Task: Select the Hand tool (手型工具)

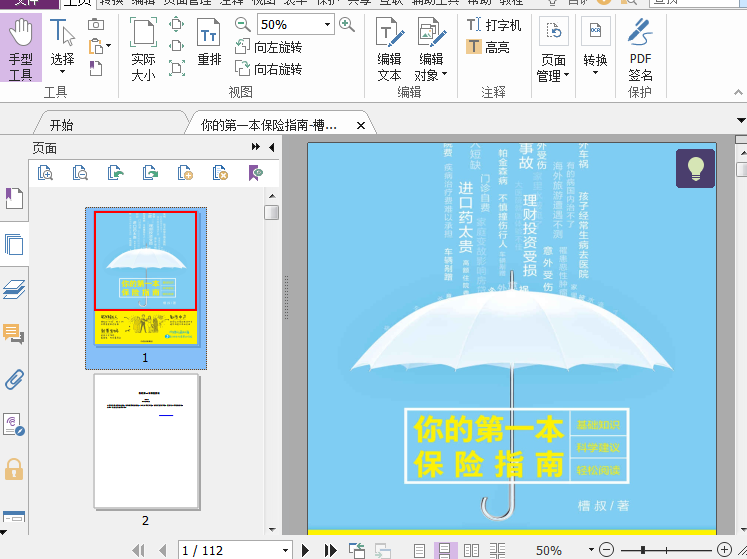Action: point(21,48)
